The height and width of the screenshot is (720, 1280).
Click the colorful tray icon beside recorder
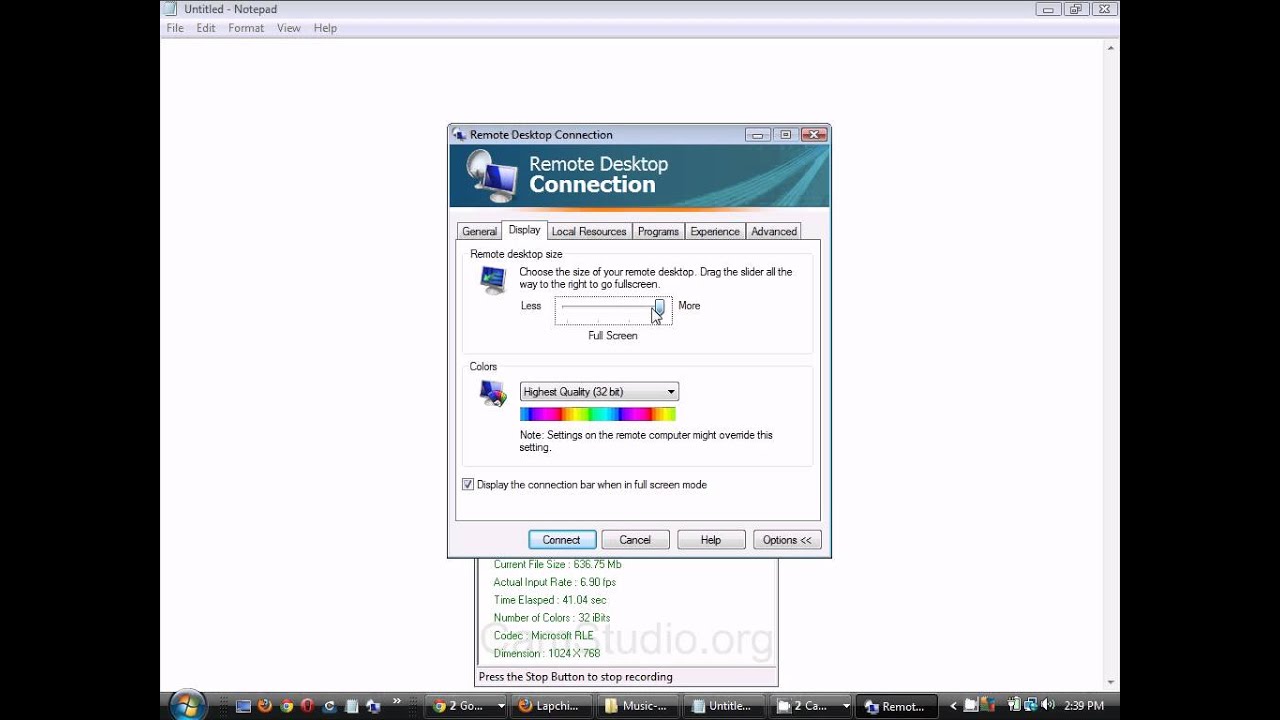point(986,706)
